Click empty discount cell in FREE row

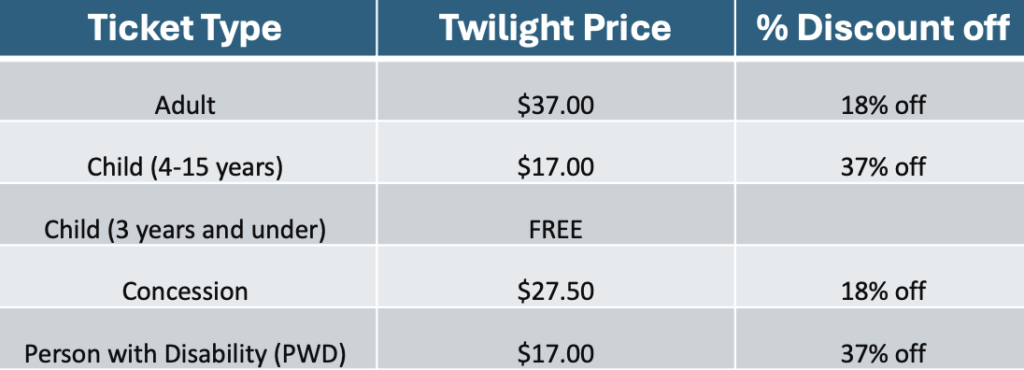coord(880,215)
